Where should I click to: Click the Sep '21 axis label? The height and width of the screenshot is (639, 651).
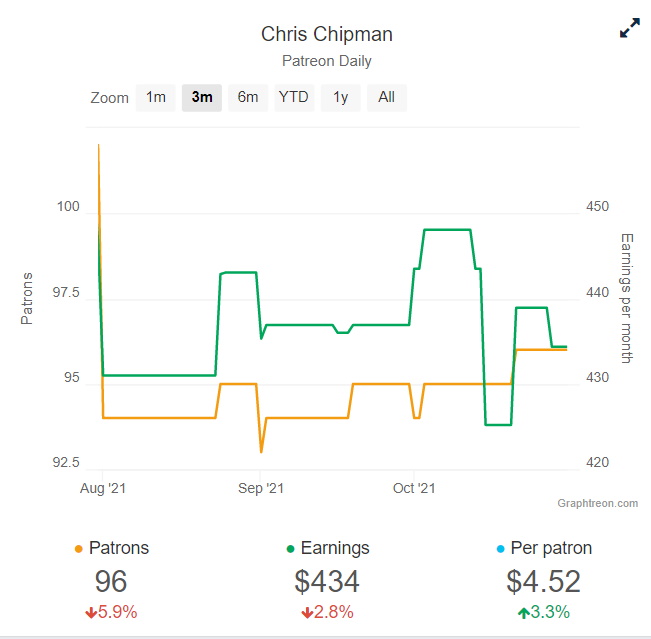(261, 488)
